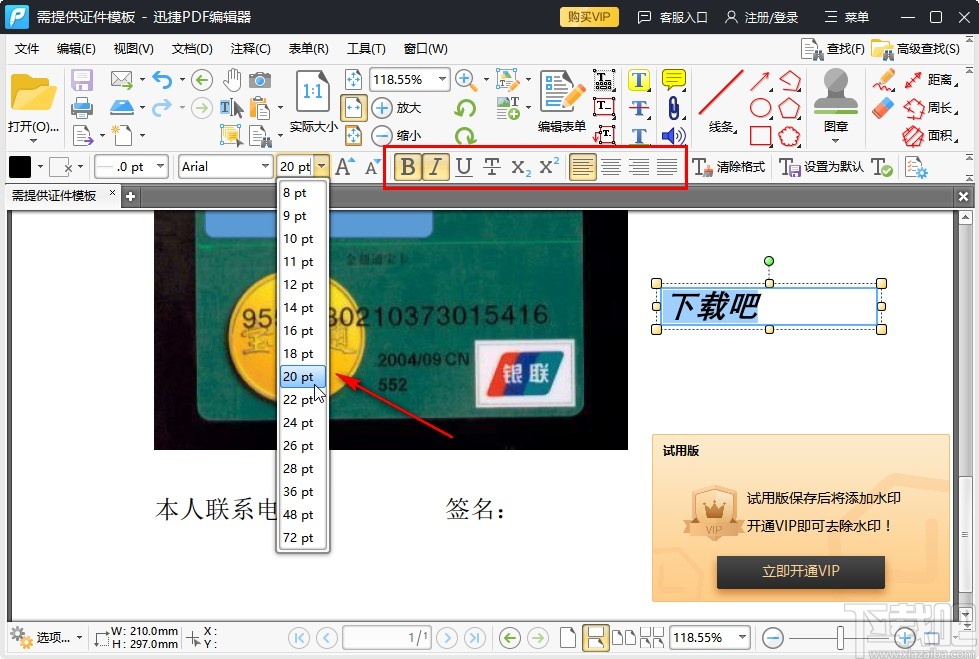The image size is (979, 659).
Task: Enable underline formatting
Action: coord(462,166)
